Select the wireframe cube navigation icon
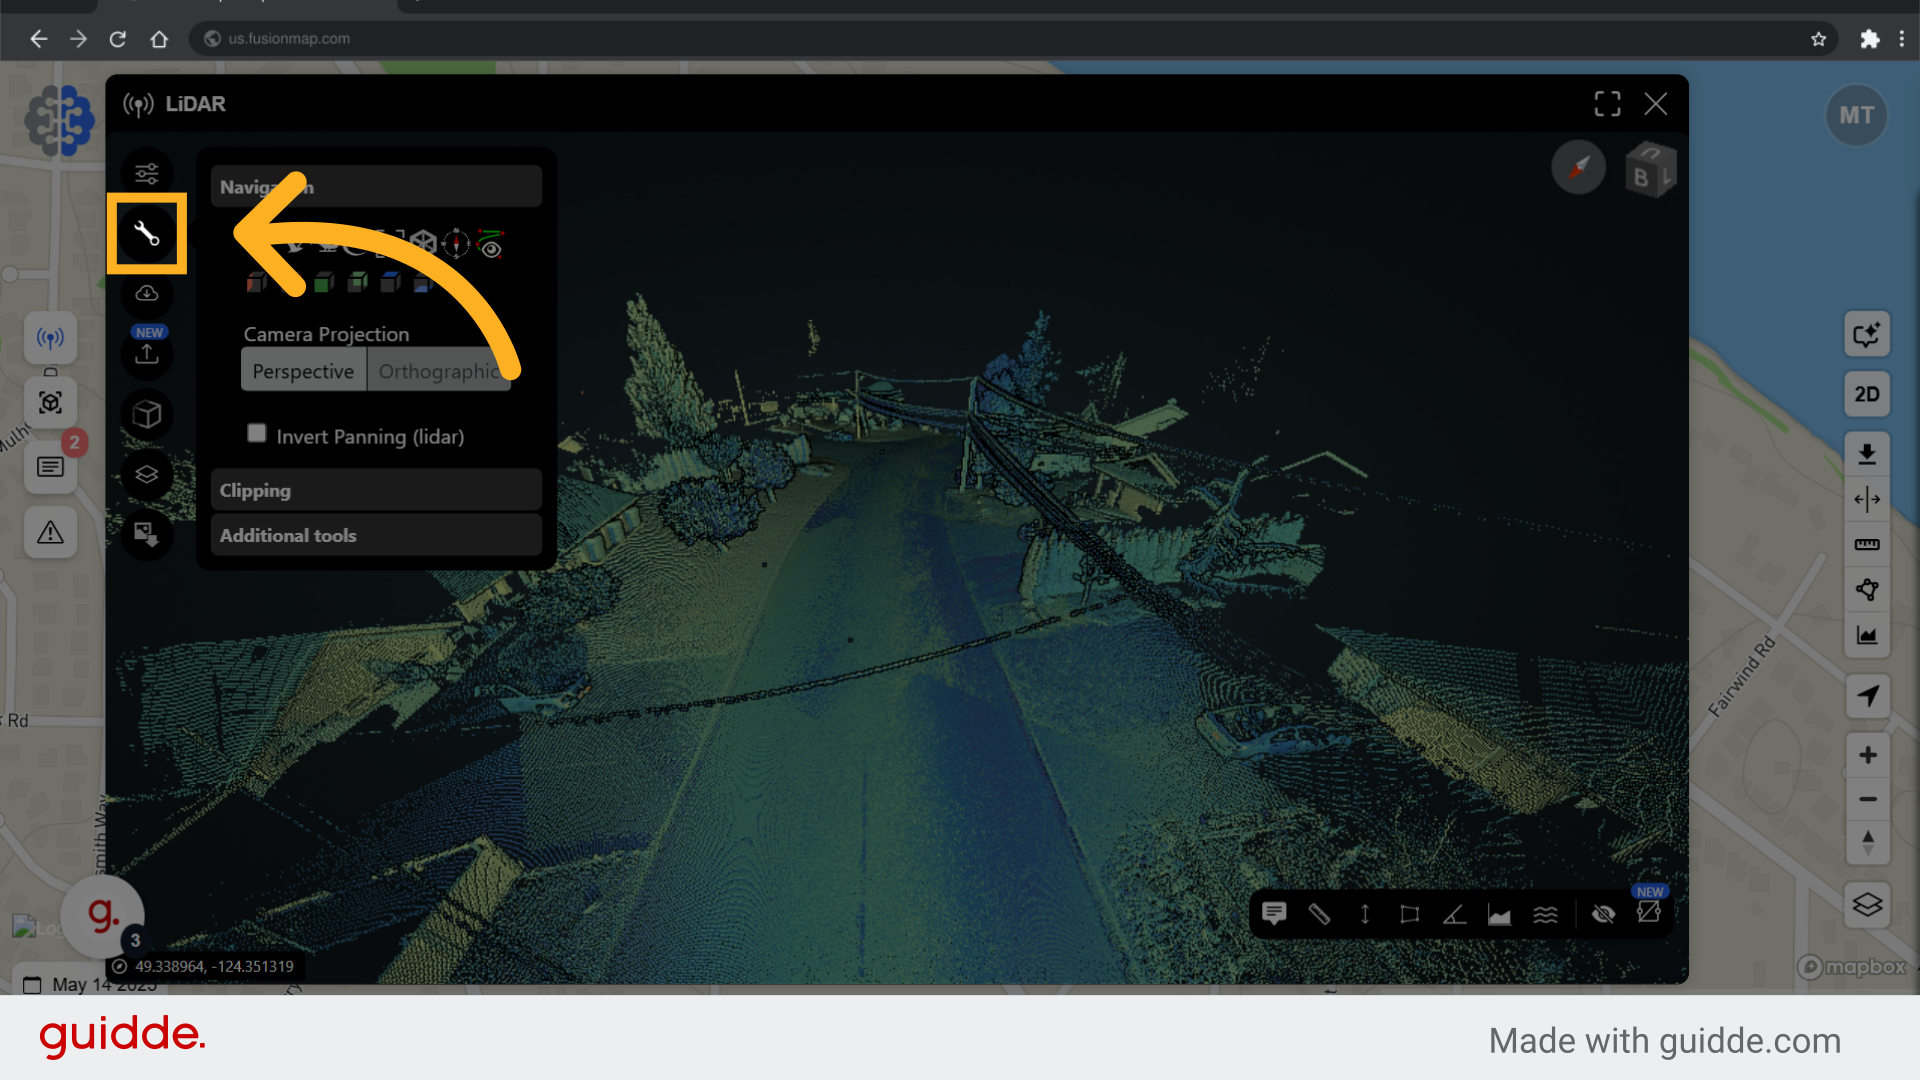 click(423, 243)
